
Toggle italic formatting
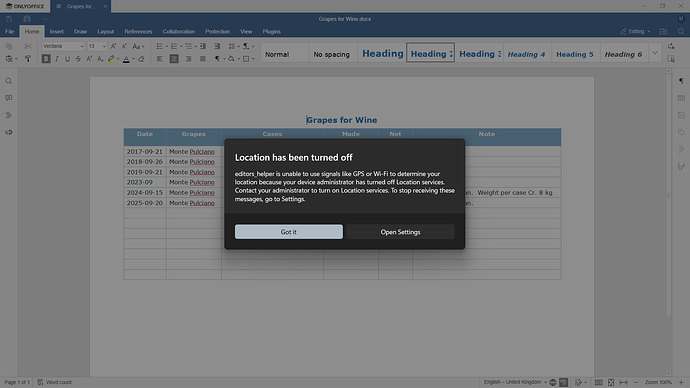57,59
